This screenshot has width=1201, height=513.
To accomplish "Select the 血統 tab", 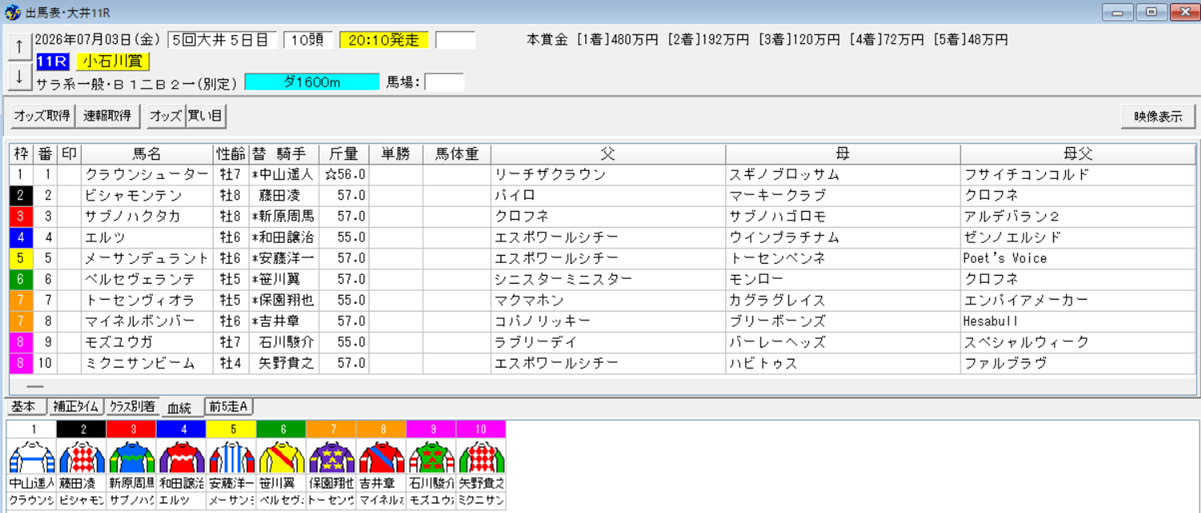I will point(182,407).
